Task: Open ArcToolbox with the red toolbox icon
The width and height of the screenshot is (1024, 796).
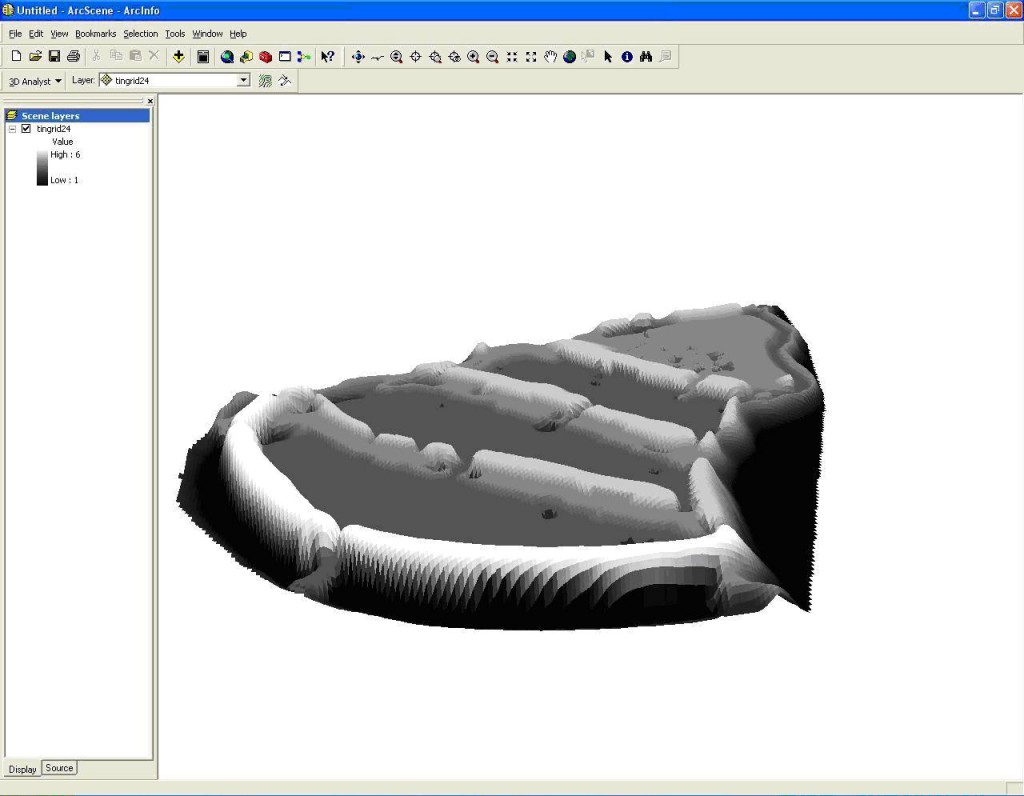Action: click(266, 57)
